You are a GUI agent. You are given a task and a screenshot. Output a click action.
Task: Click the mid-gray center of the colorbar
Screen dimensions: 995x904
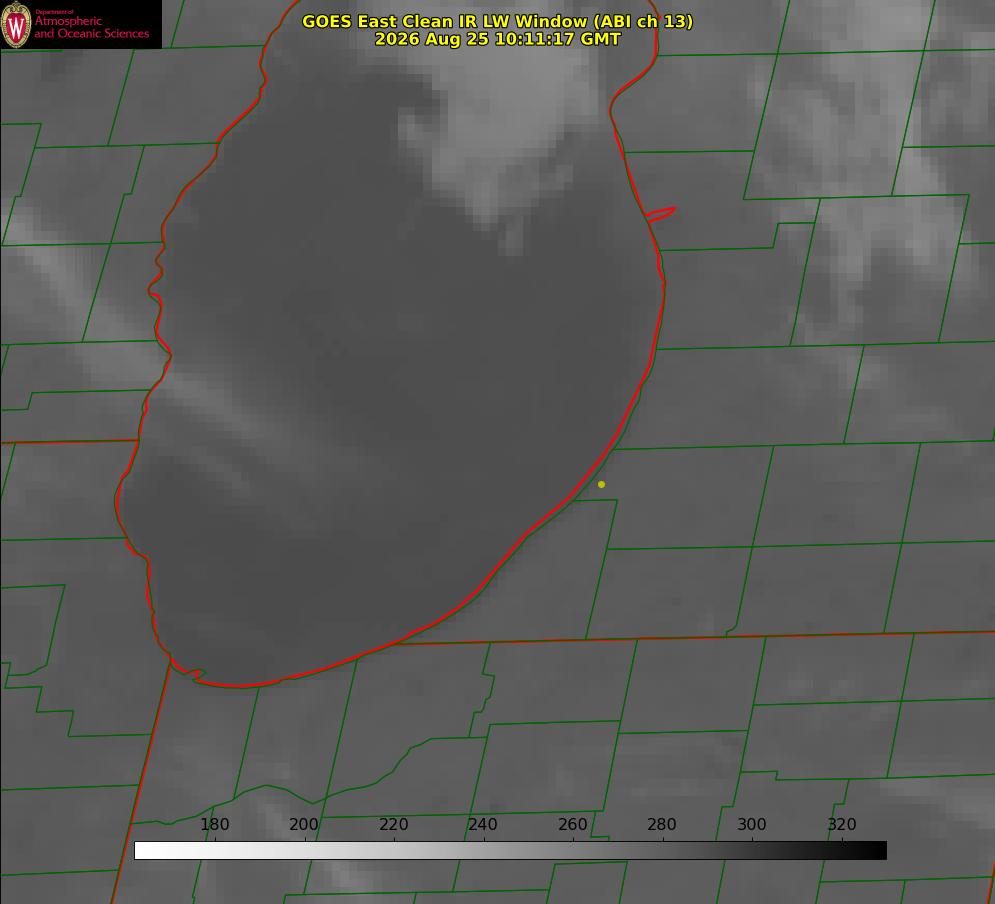tap(510, 851)
